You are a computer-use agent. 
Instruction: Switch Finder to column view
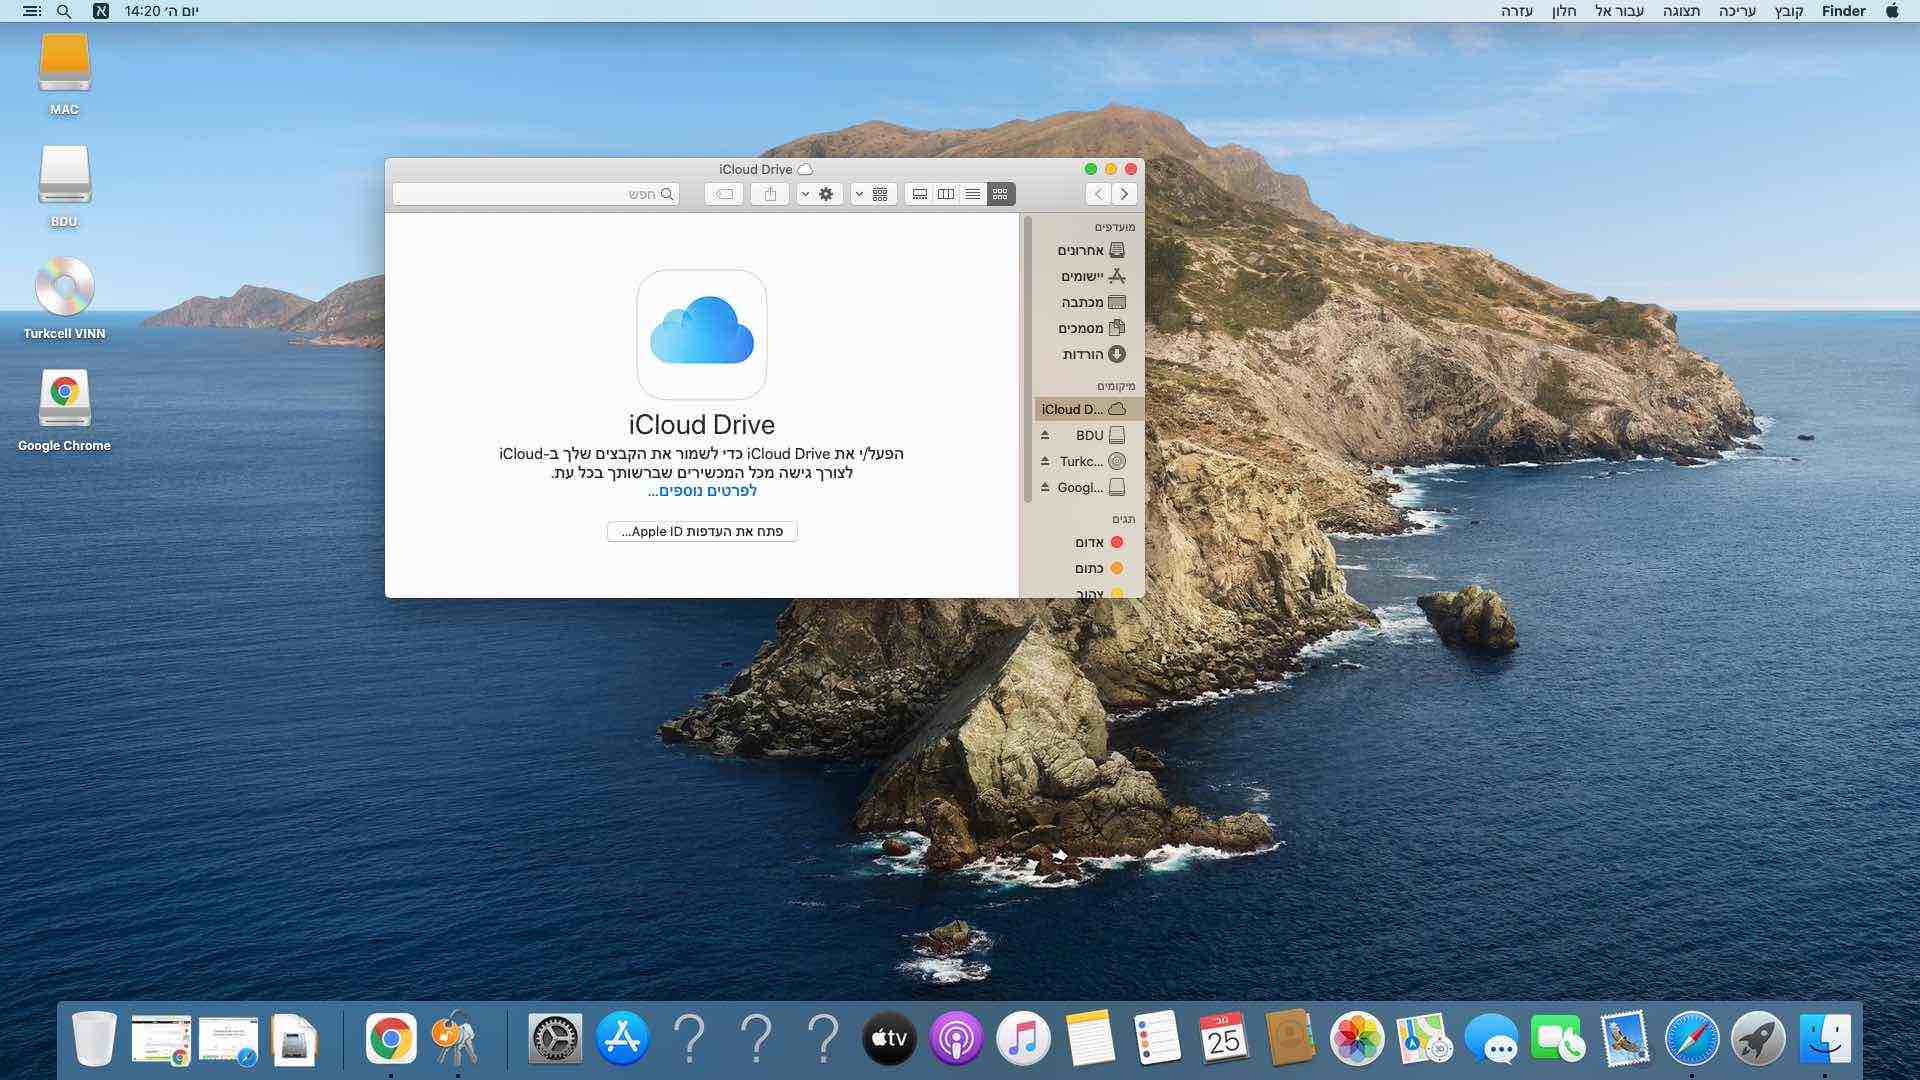pos(945,194)
